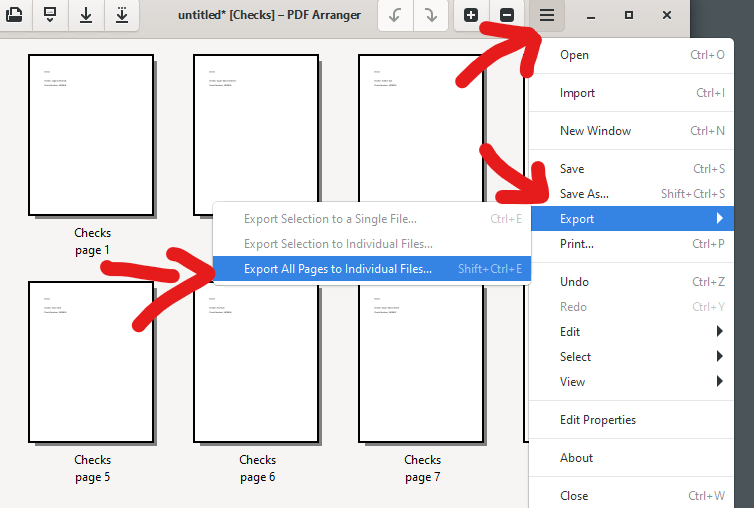Expand the View submenu
The height and width of the screenshot is (508, 754).
coord(632,382)
